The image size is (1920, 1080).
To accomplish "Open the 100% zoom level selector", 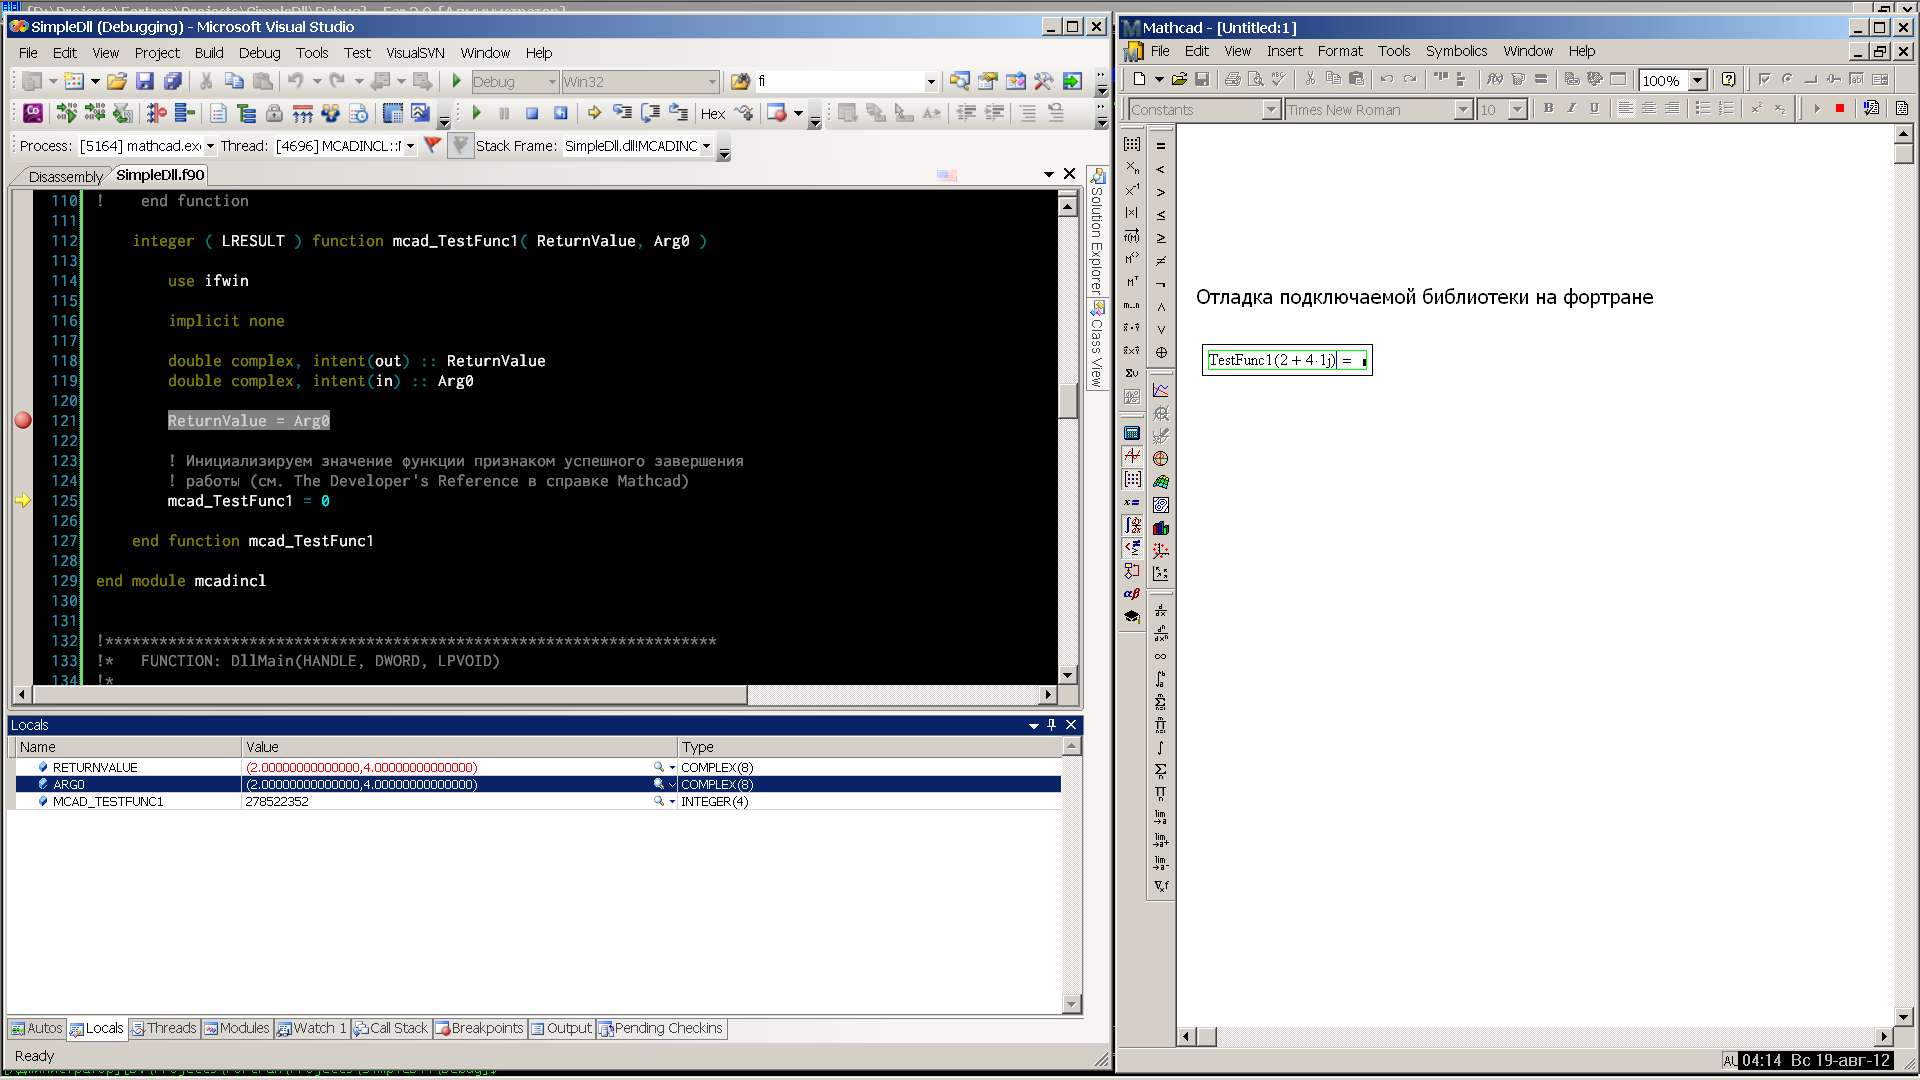I will pyautogui.click(x=1698, y=80).
